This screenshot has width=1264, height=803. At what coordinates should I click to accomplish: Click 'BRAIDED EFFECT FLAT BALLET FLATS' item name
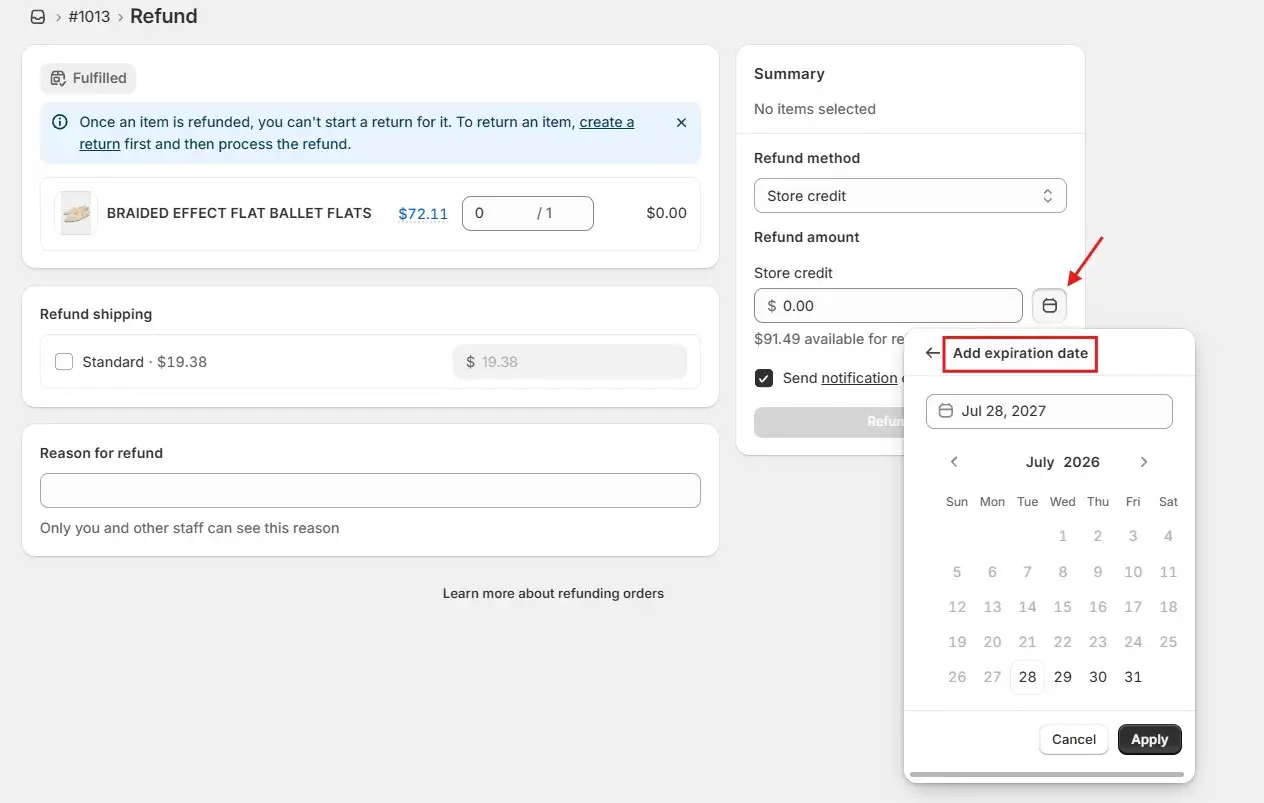[239, 213]
